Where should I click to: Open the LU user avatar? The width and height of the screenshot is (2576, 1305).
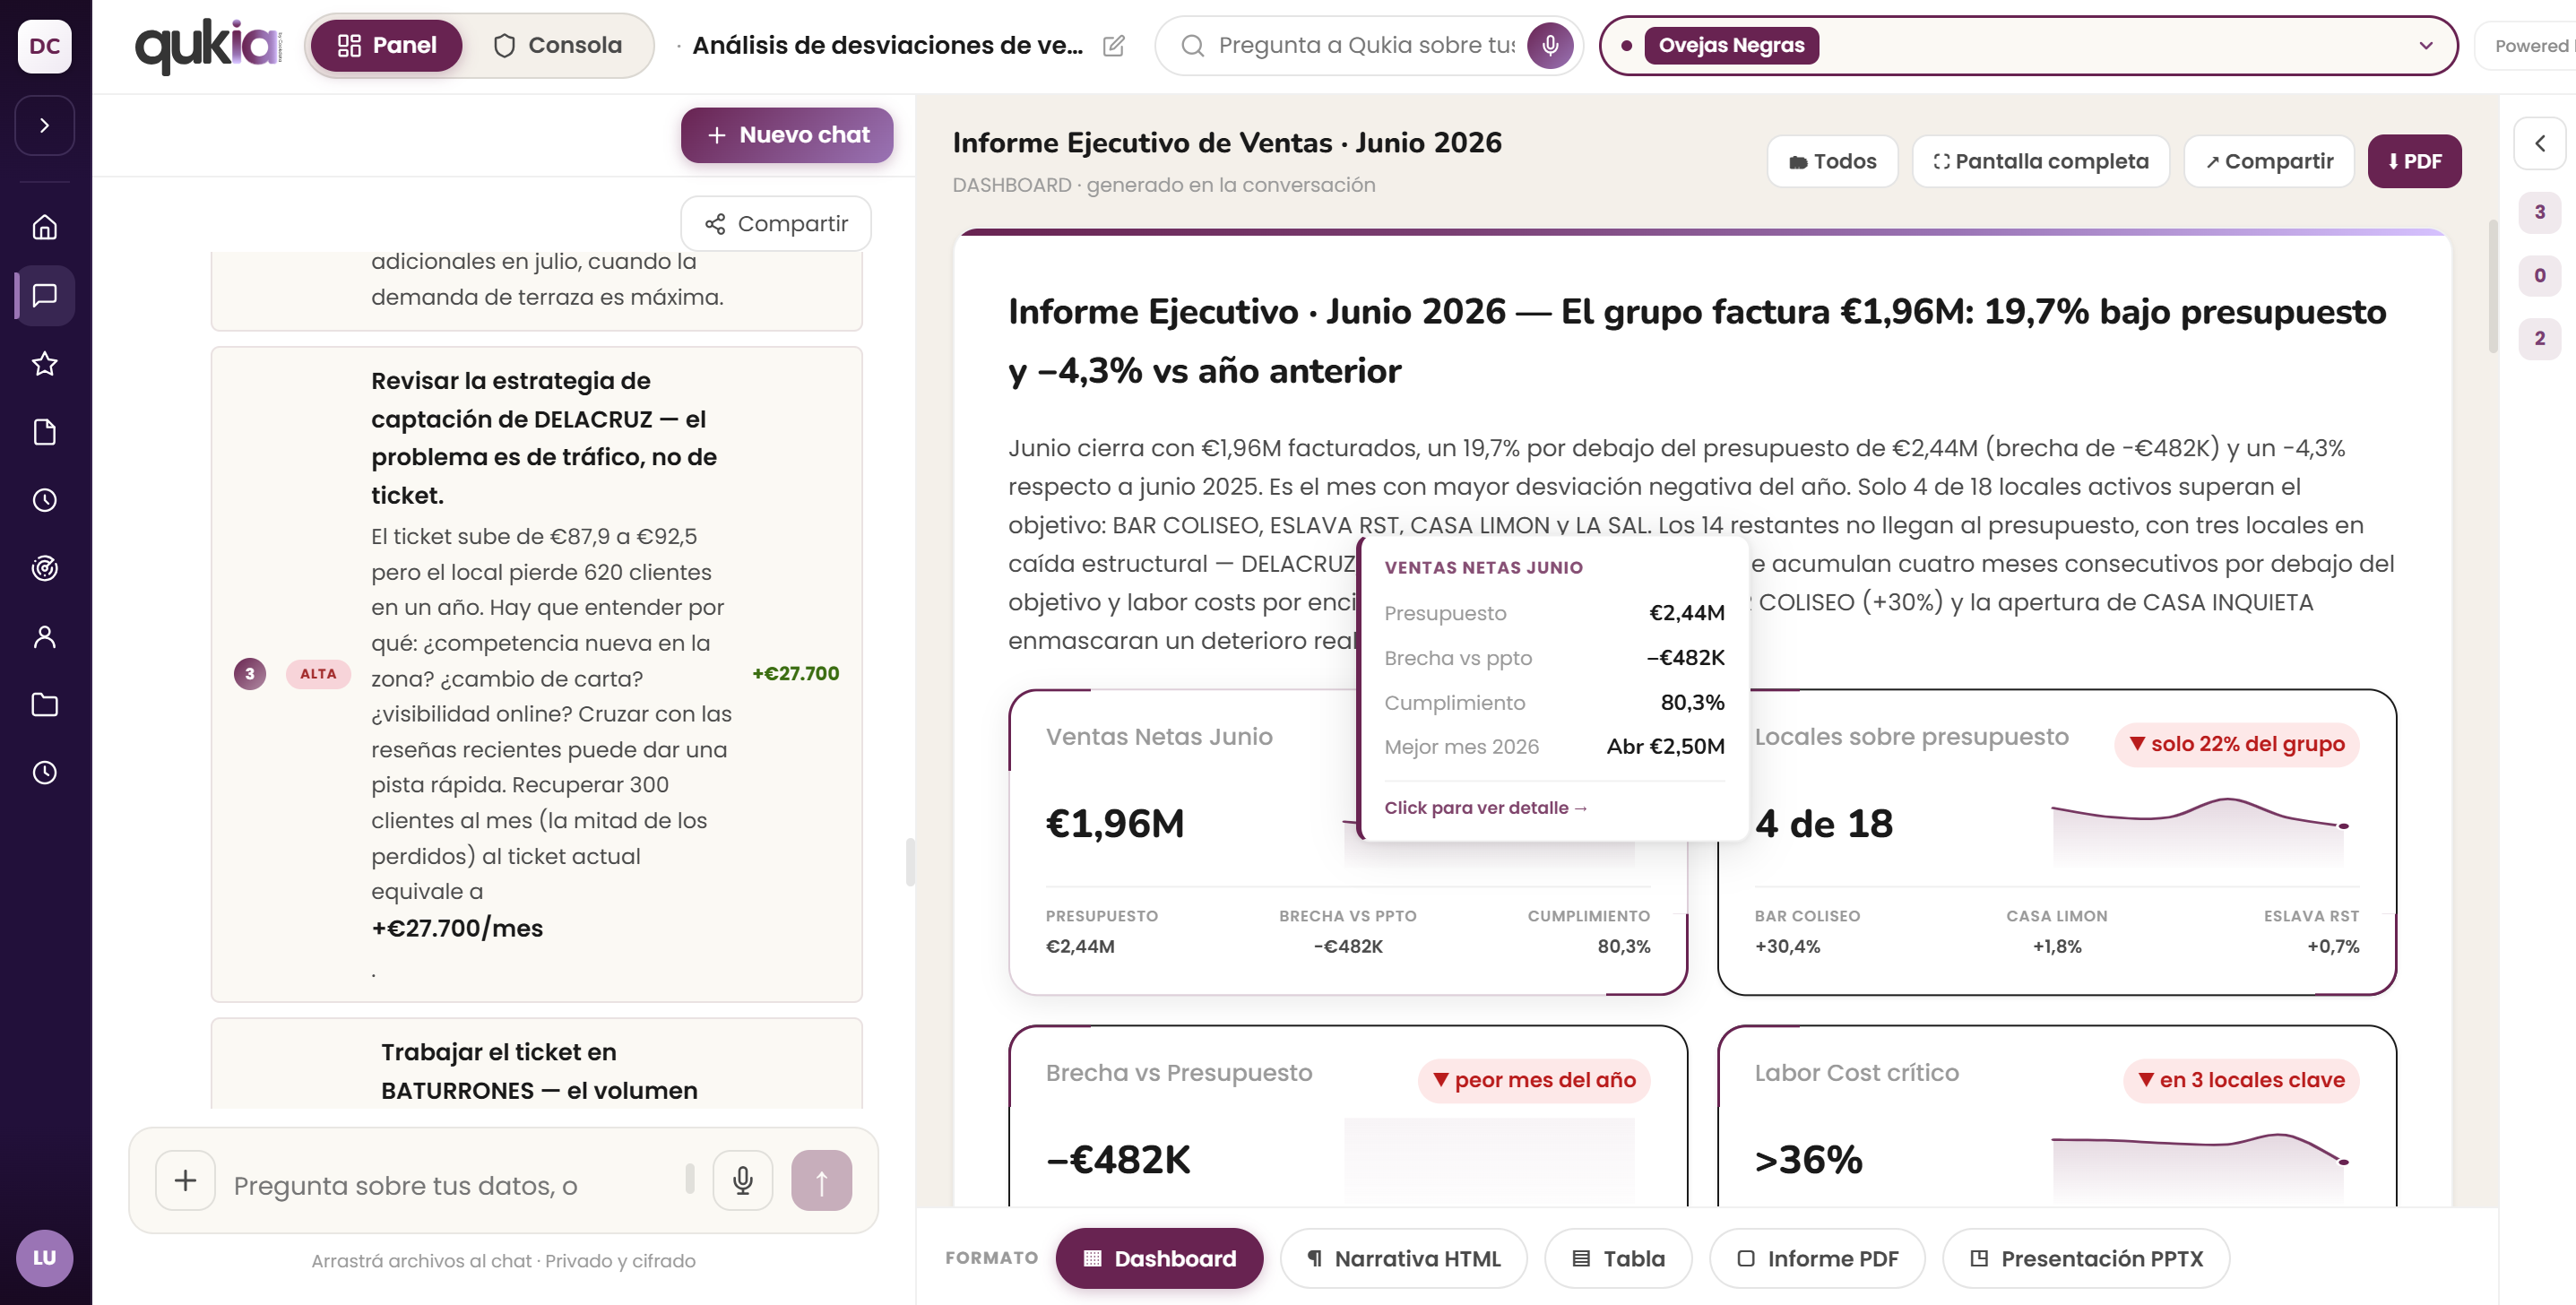click(44, 1257)
